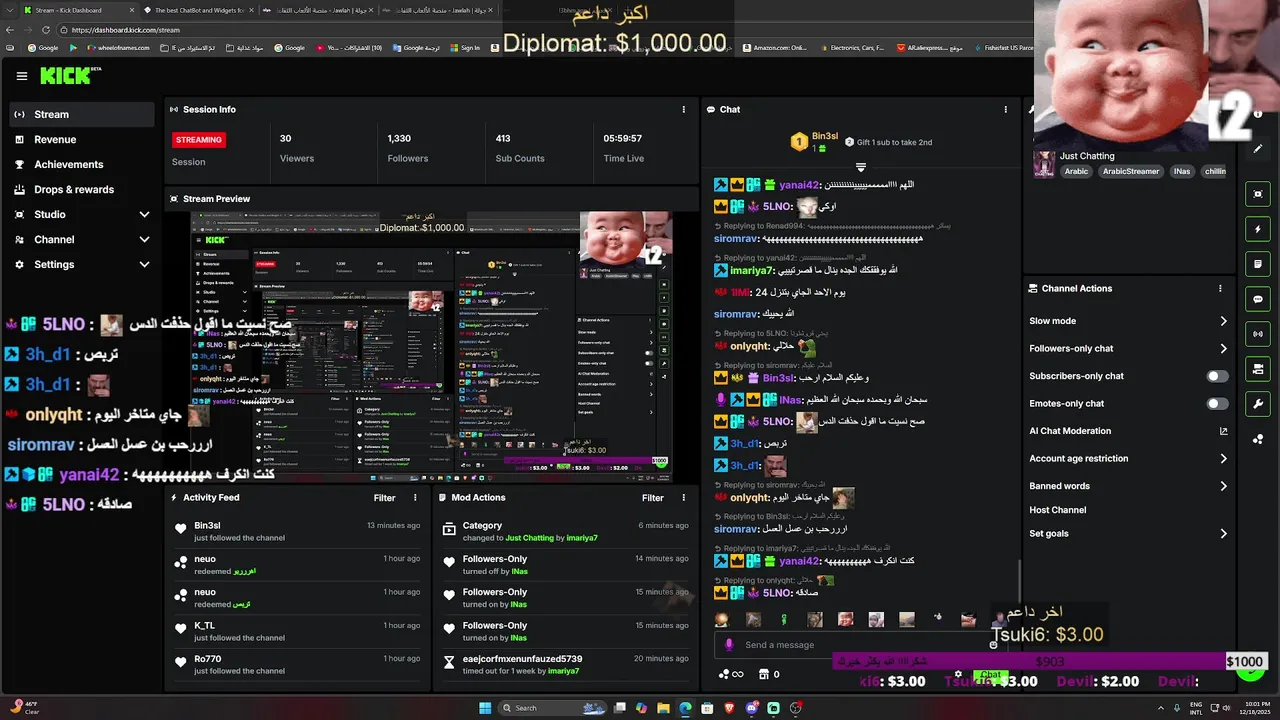Image resolution: width=1280 pixels, height=720 pixels.
Task: Open Achievements page in sidebar
Action: click(82, 164)
